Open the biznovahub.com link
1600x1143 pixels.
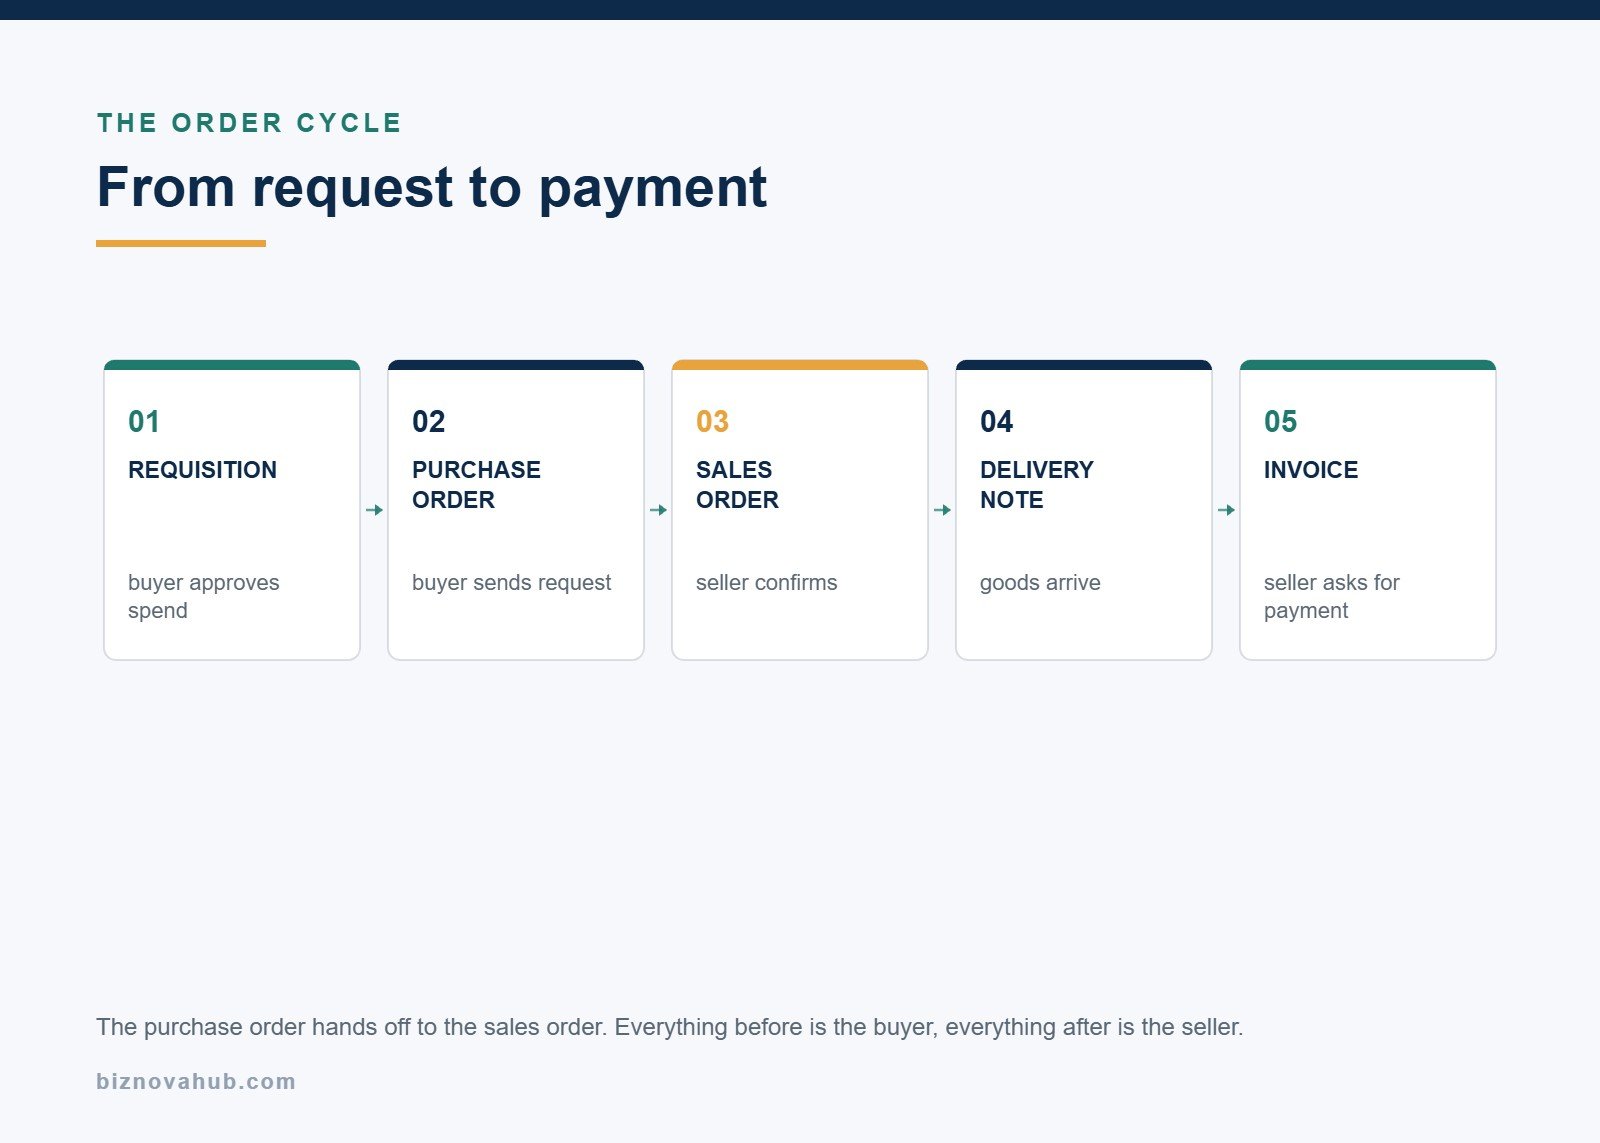(196, 1081)
